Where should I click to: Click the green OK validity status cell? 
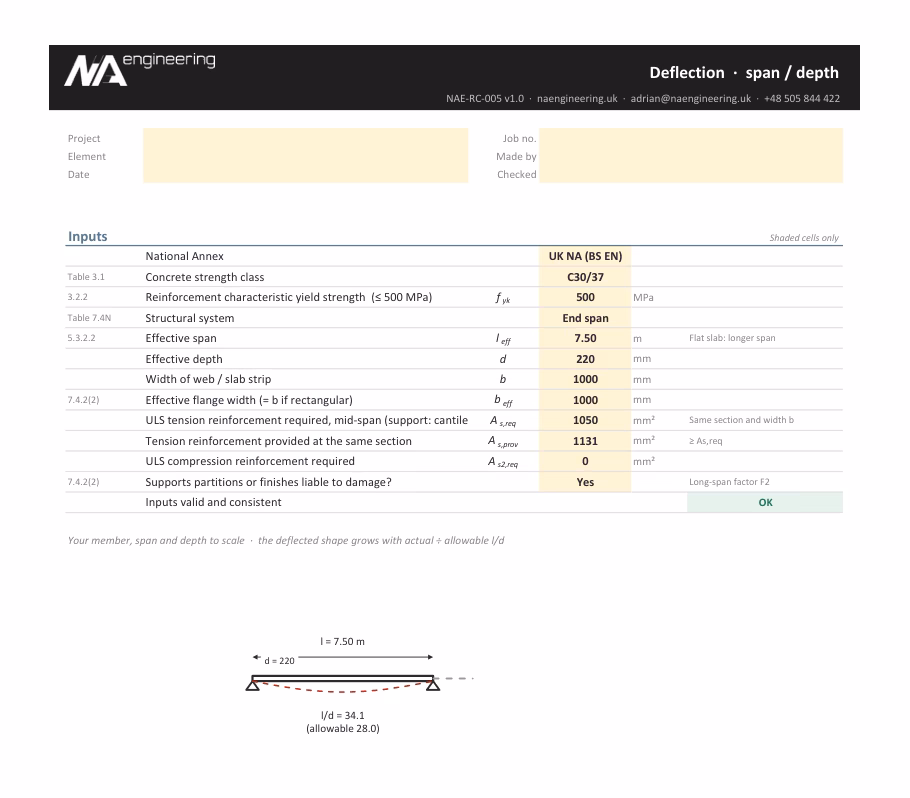point(765,503)
